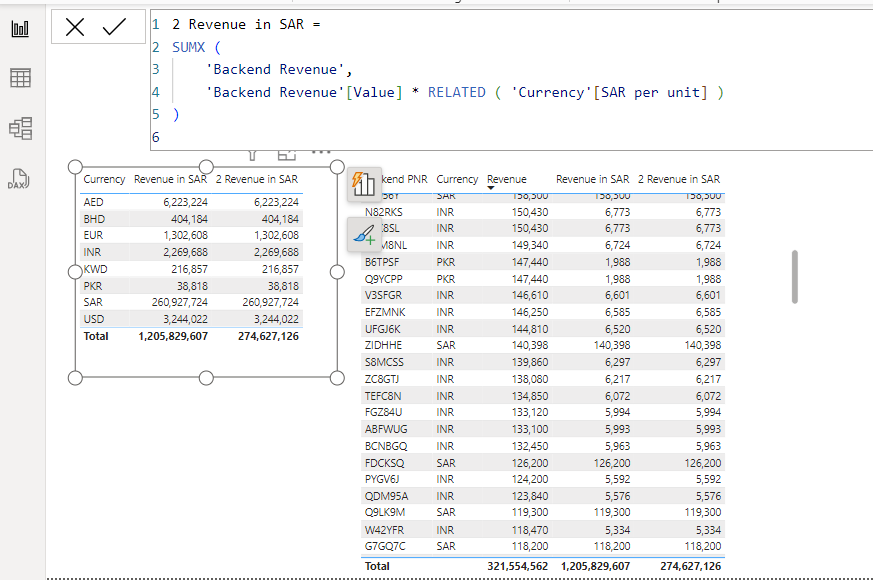Click the sort arrow under the Revenue header
This screenshot has height=580, width=873.
point(491,188)
